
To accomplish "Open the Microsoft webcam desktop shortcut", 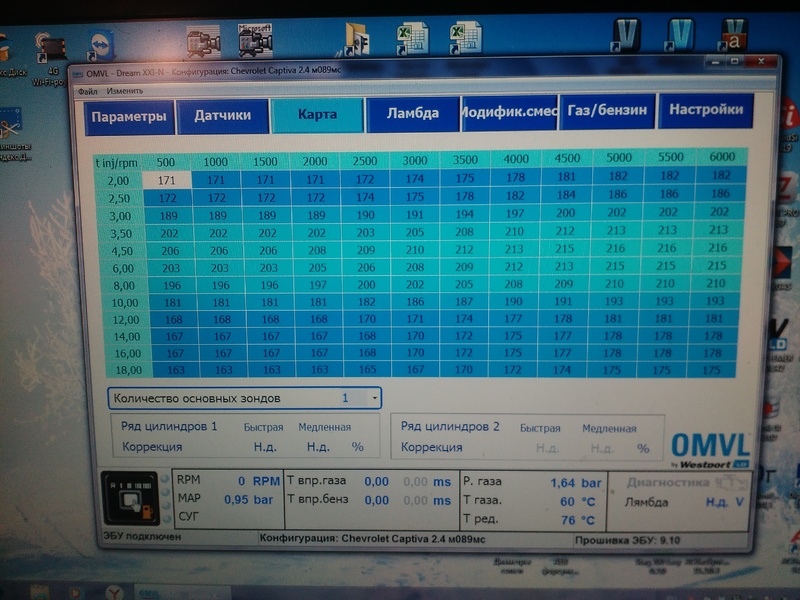I will (x=255, y=40).
